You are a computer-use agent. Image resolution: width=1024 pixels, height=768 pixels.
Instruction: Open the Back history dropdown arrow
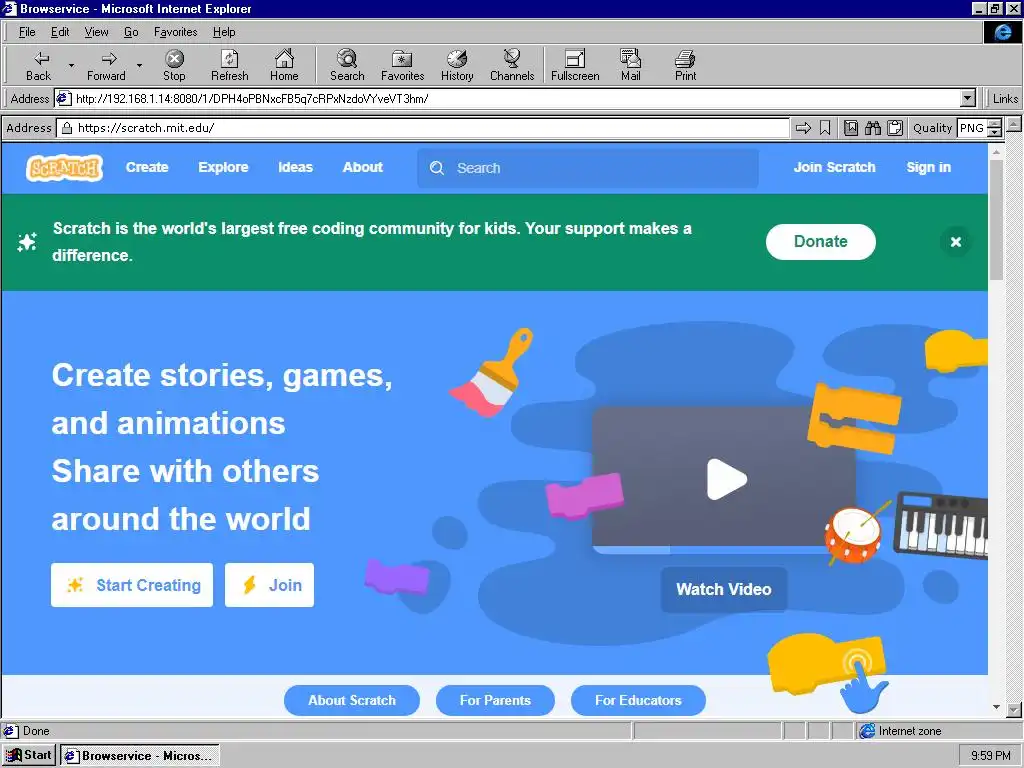coord(71,66)
